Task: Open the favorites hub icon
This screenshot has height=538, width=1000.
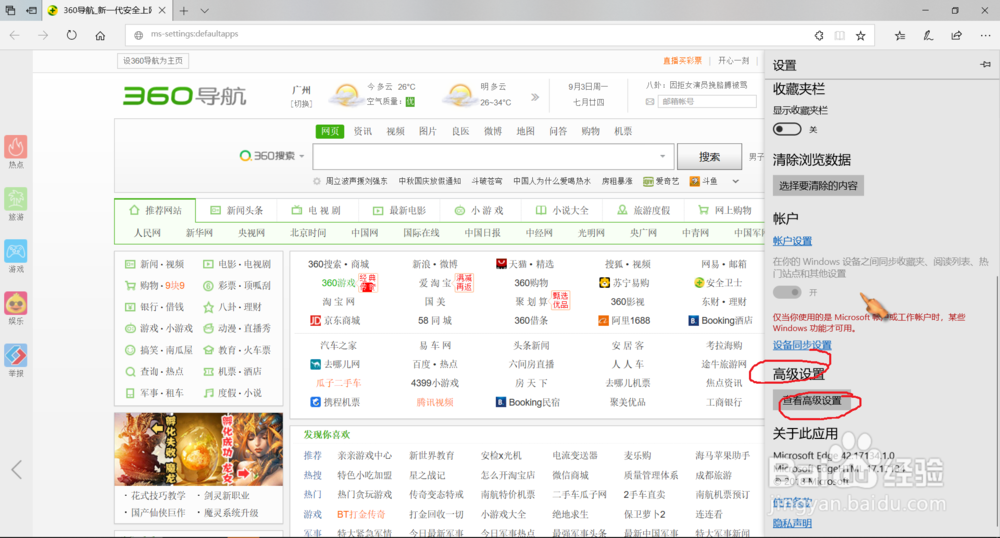Action: point(900,36)
